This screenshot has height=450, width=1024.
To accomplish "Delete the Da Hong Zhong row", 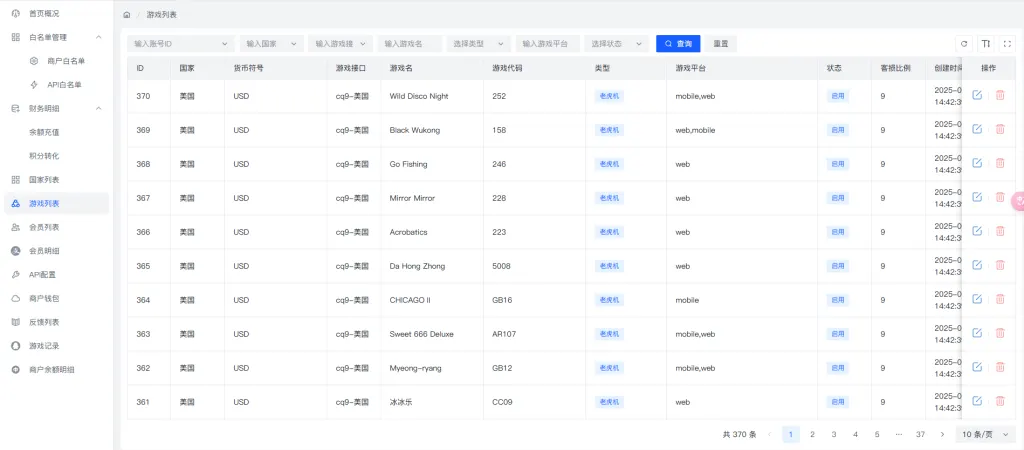I will 1000,265.
